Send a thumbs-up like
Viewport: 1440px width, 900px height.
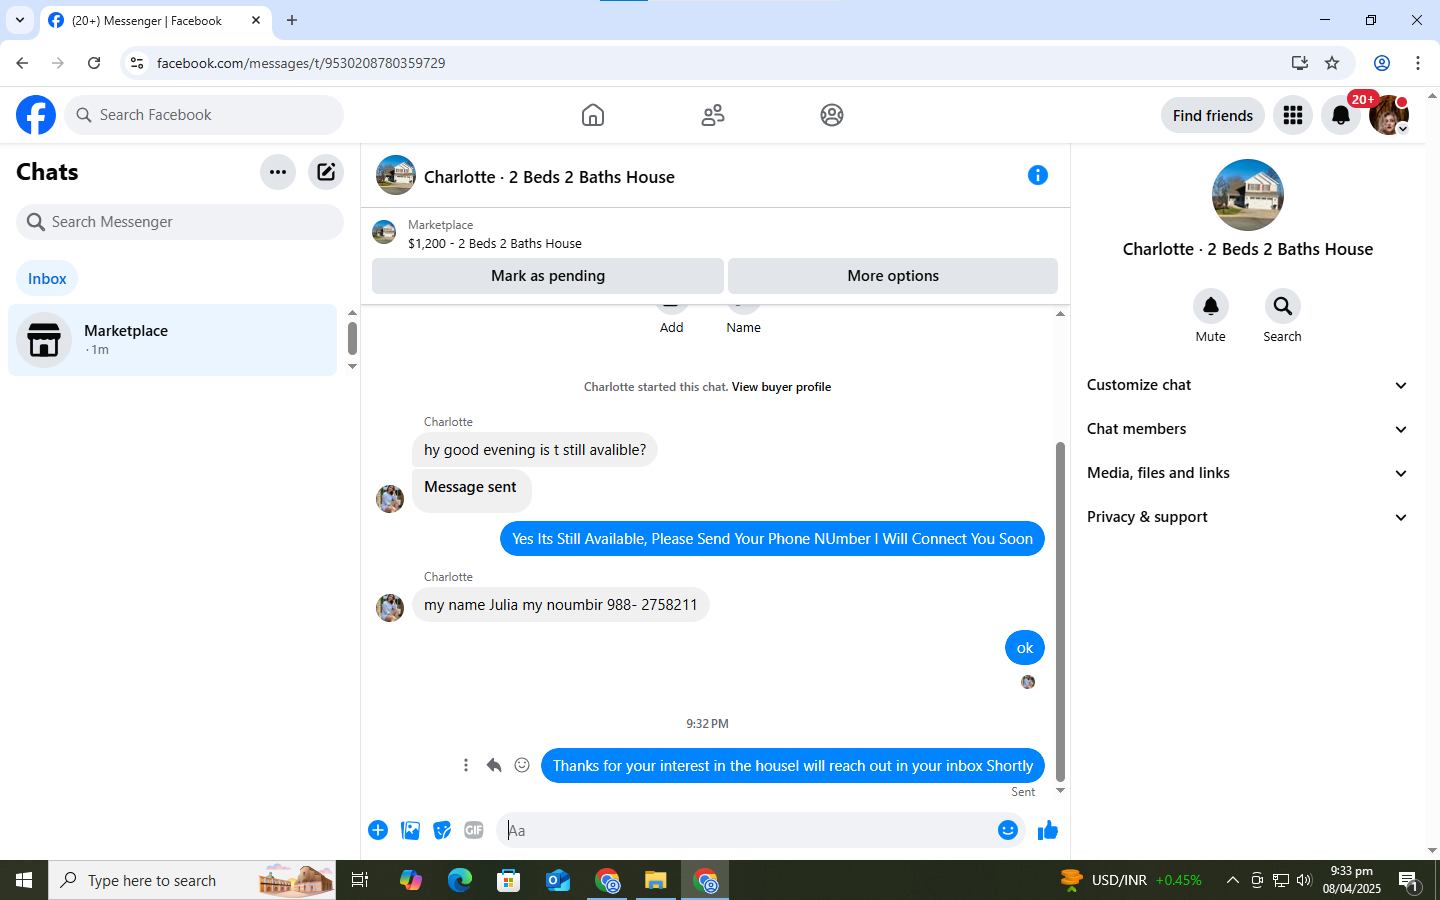click(x=1047, y=830)
